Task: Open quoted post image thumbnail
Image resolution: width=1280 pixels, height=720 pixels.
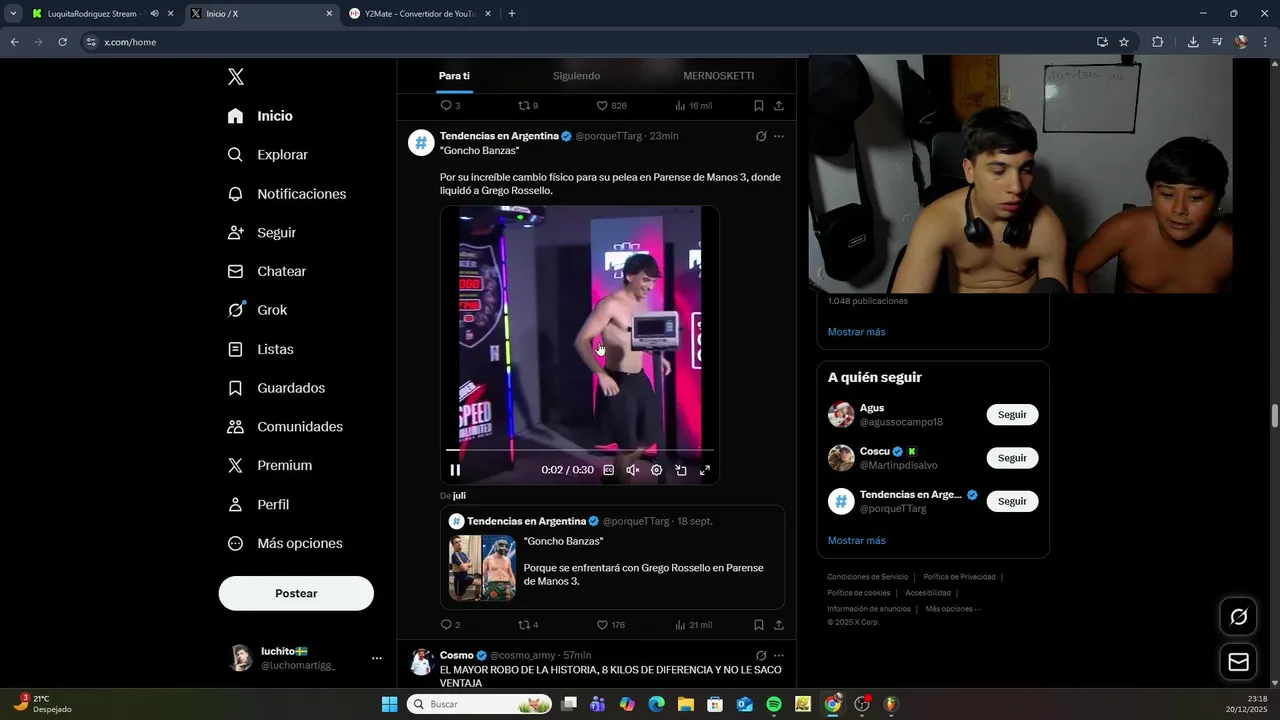Action: pyautogui.click(x=482, y=568)
